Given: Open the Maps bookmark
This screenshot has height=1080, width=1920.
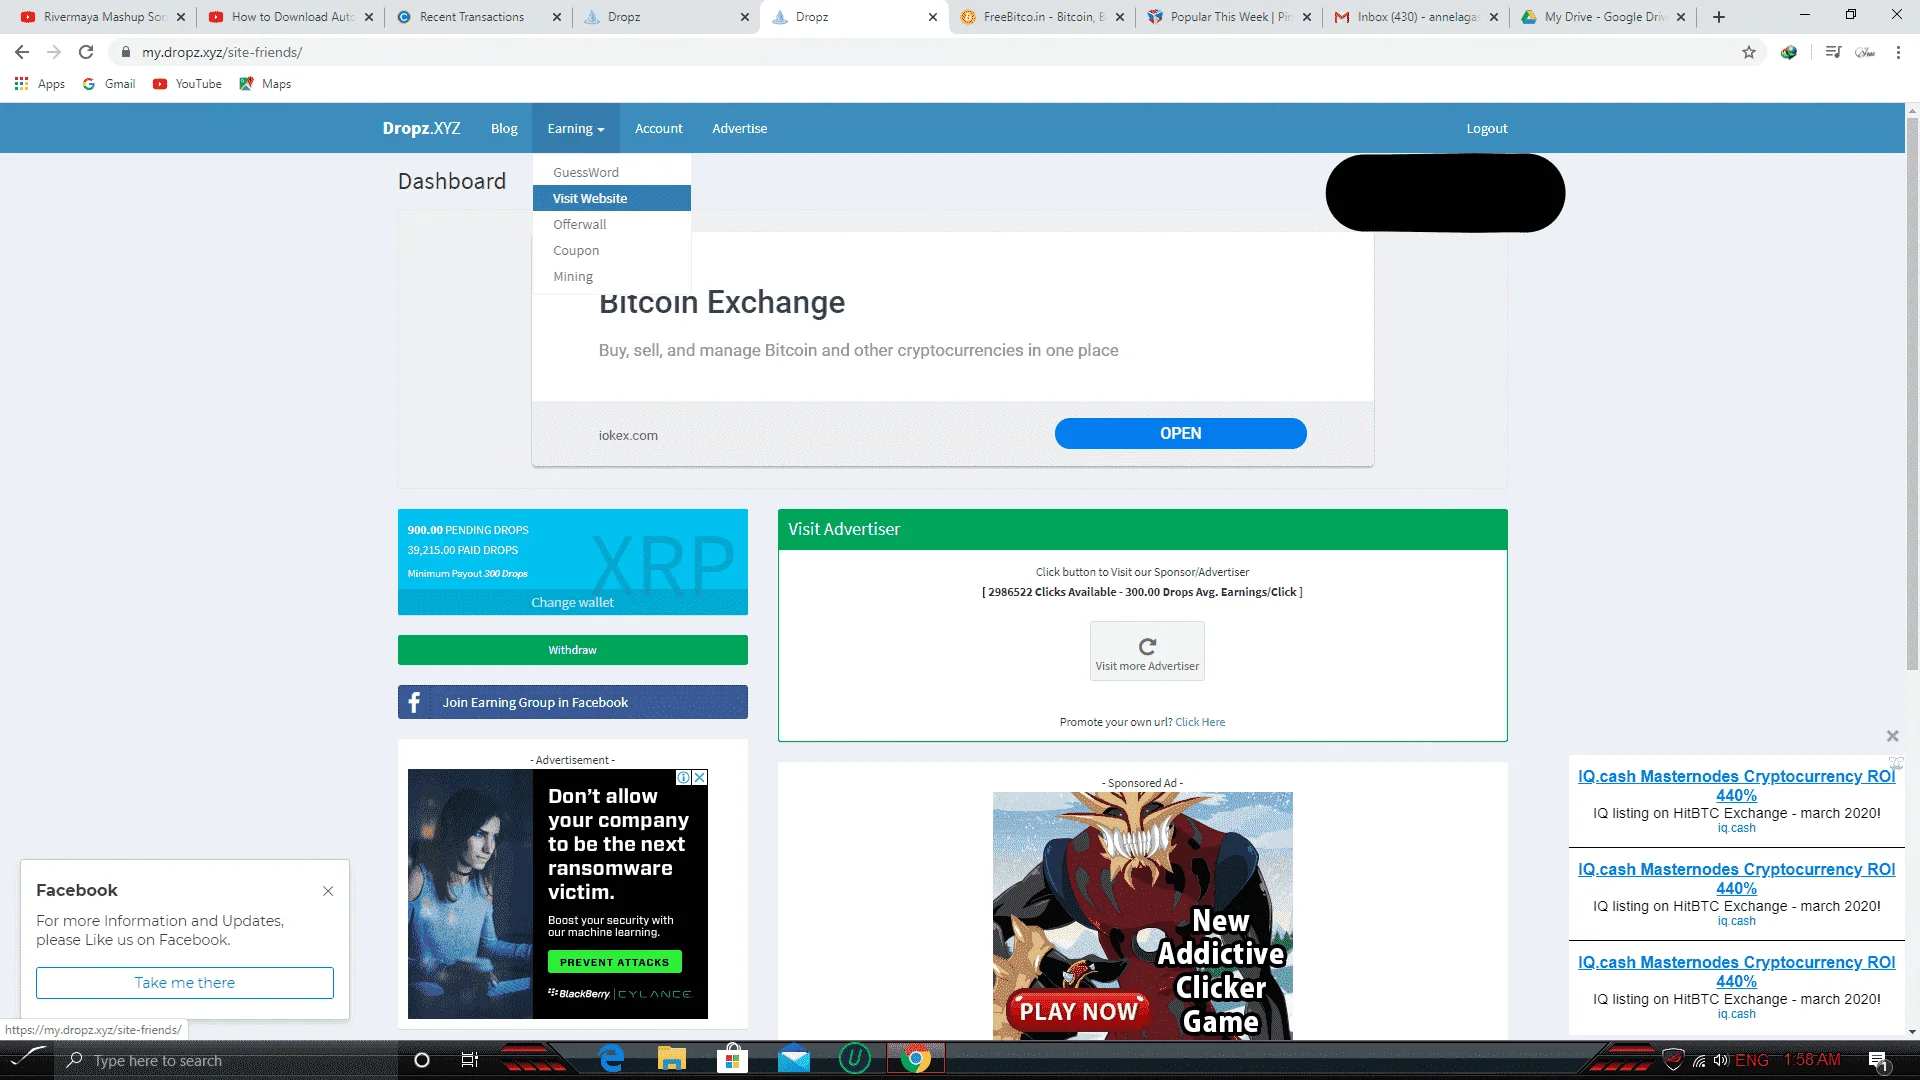Looking at the screenshot, I should 265,84.
